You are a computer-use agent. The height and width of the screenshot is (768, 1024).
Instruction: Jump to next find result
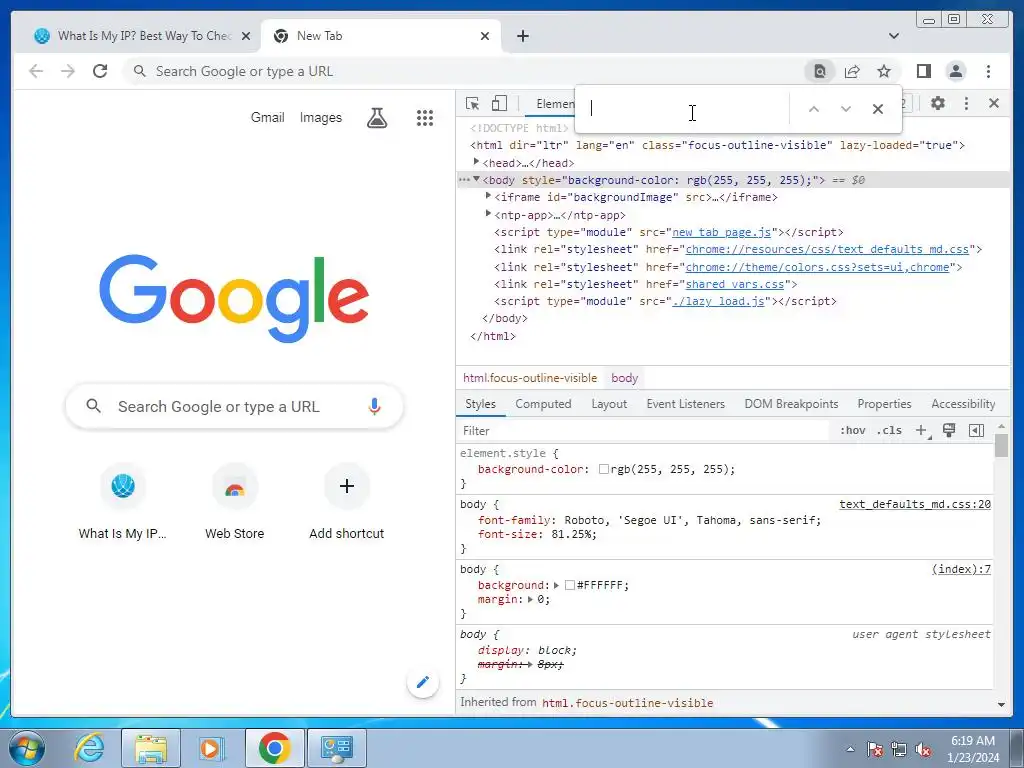(x=846, y=109)
